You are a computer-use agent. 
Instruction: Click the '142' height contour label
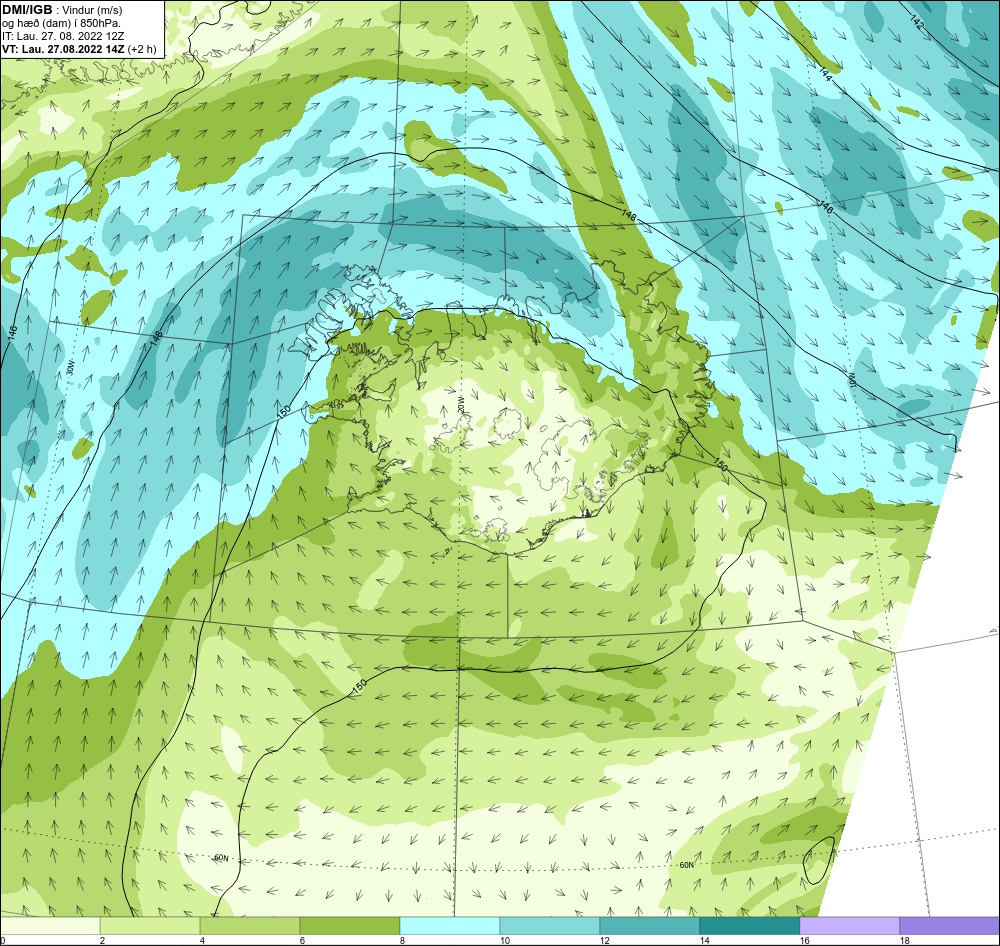[916, 22]
